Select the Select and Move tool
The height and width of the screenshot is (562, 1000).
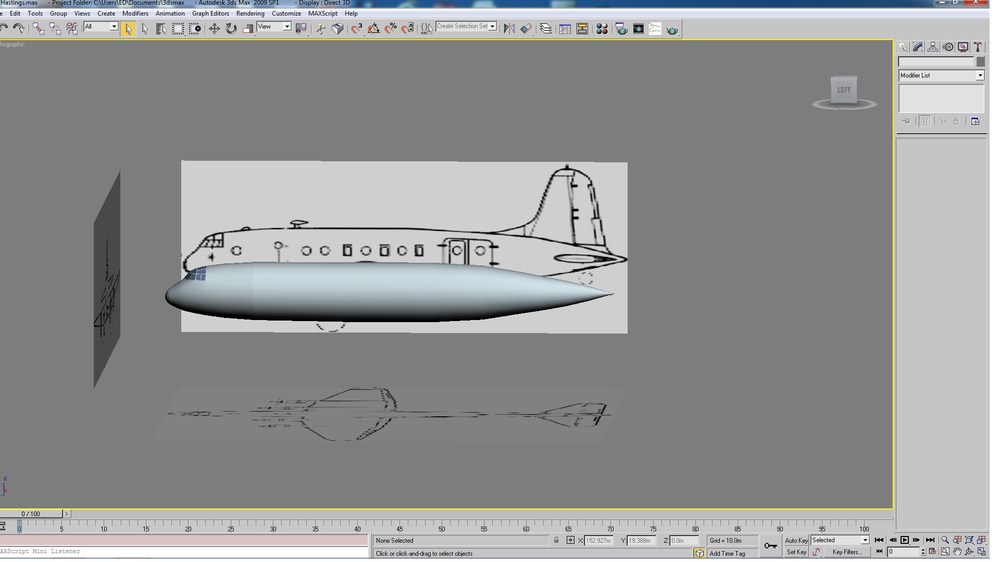coord(214,29)
